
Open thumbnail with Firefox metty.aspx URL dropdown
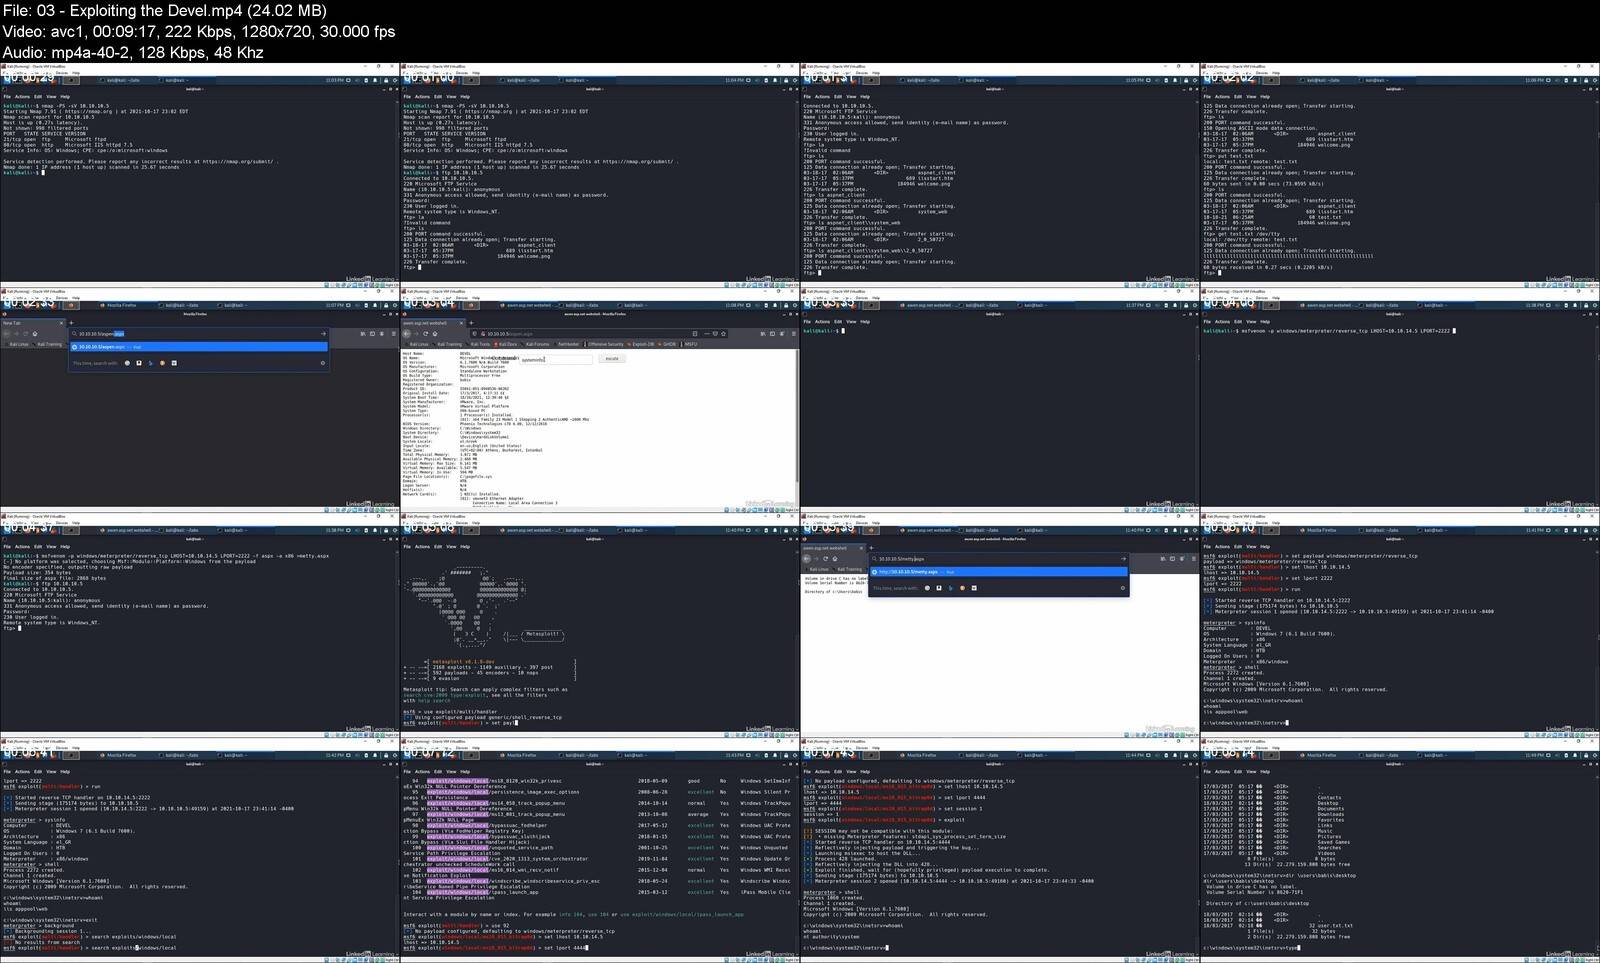999,625
